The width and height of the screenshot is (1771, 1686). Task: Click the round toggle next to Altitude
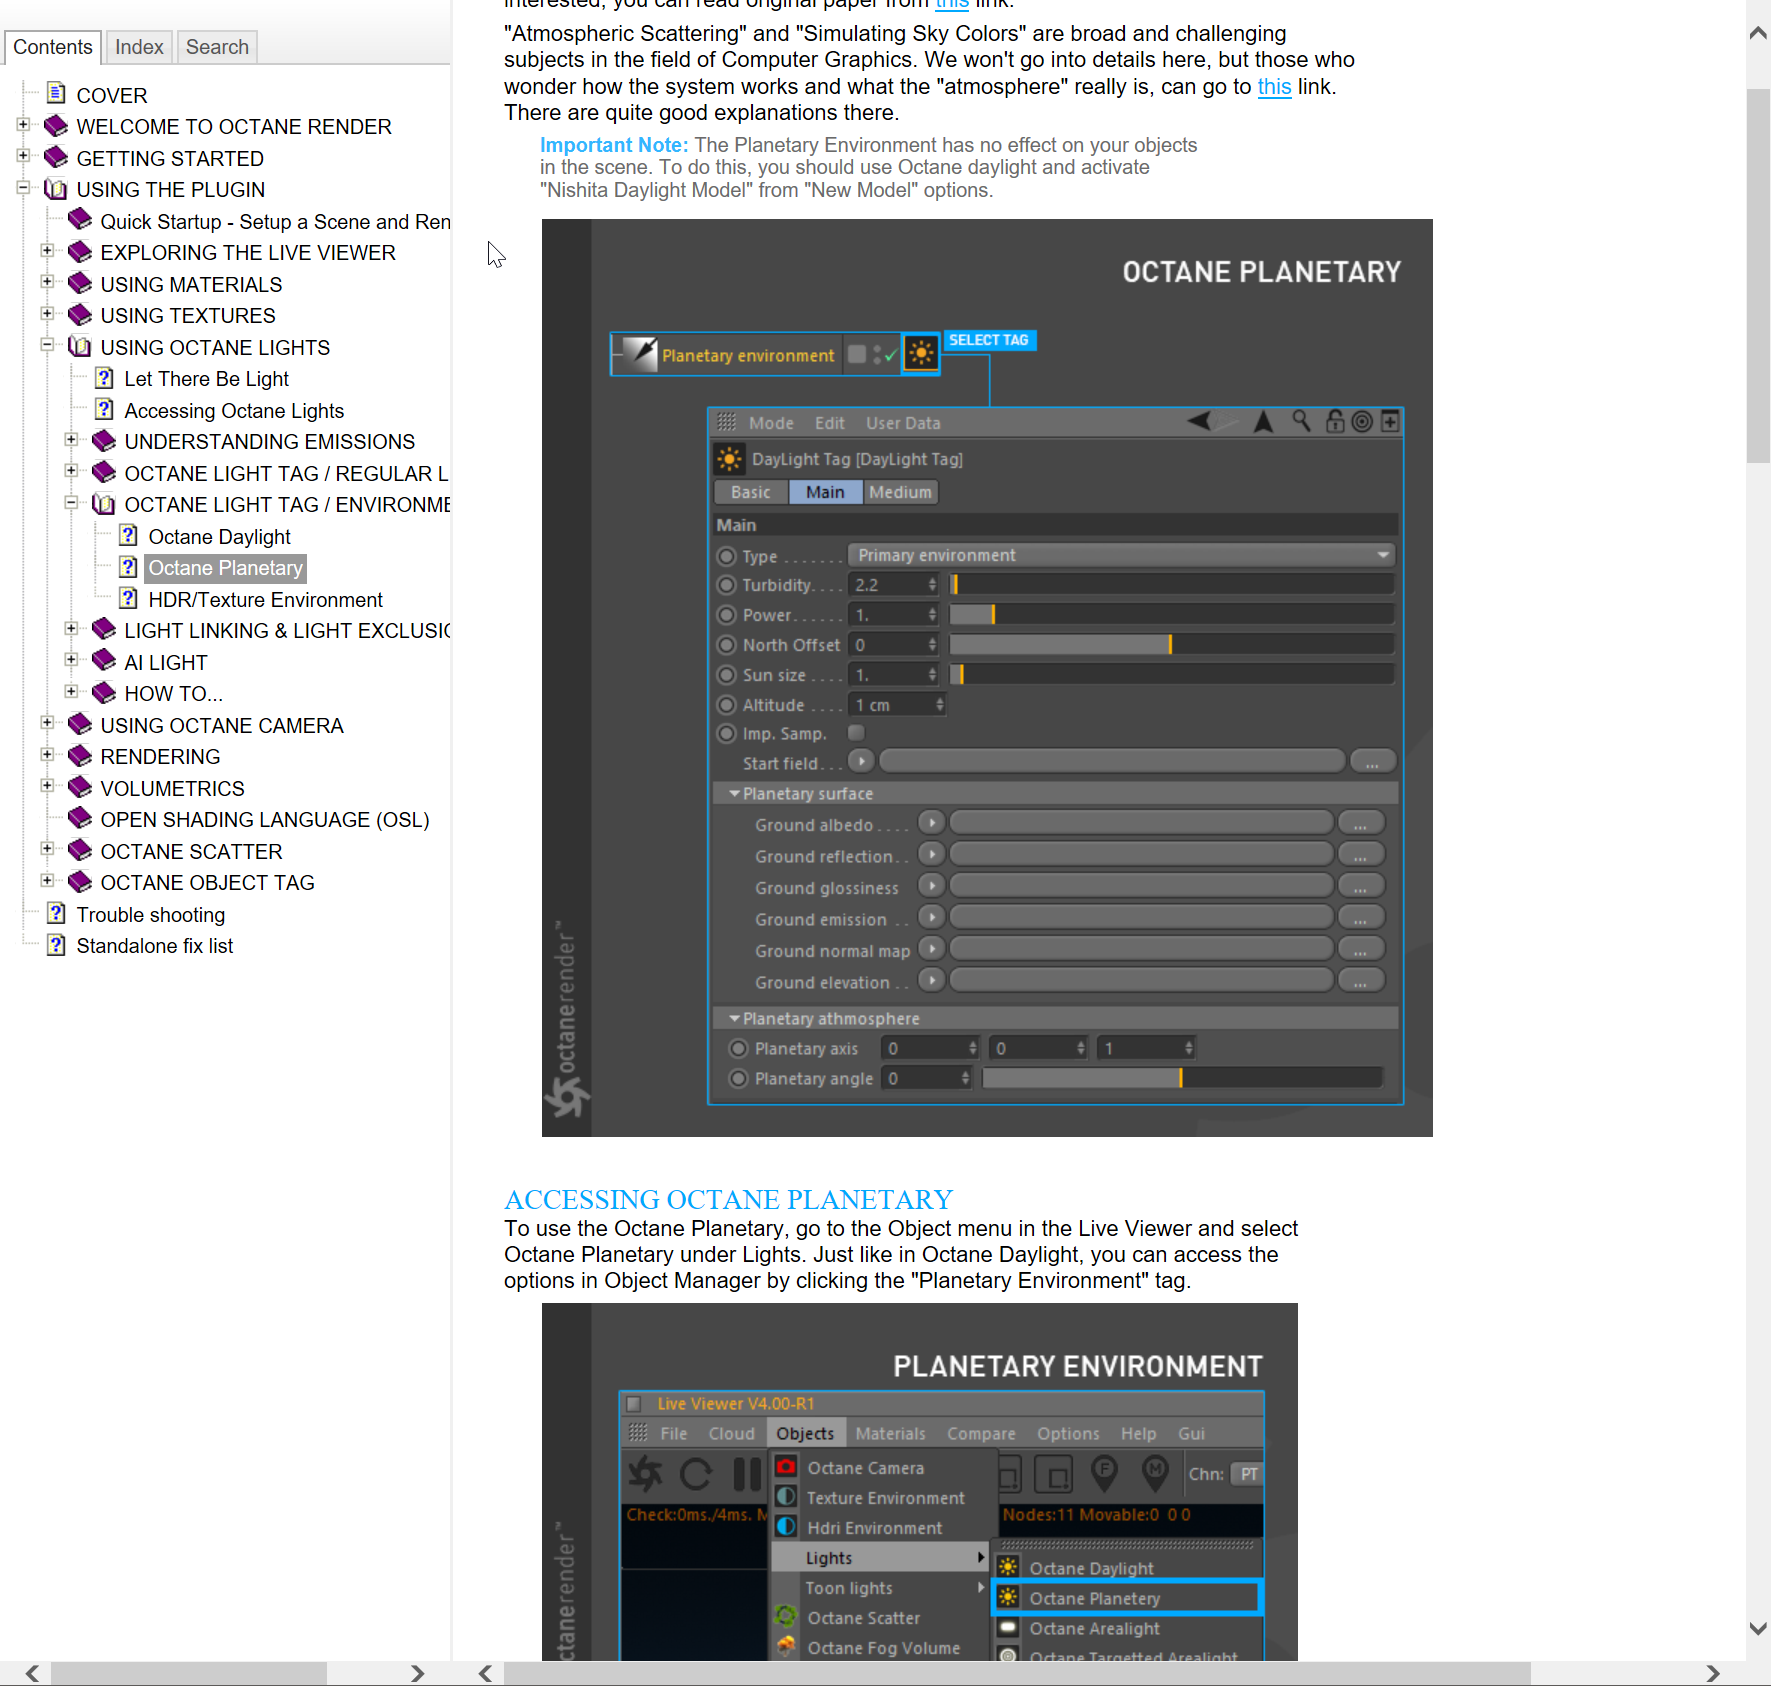[727, 705]
